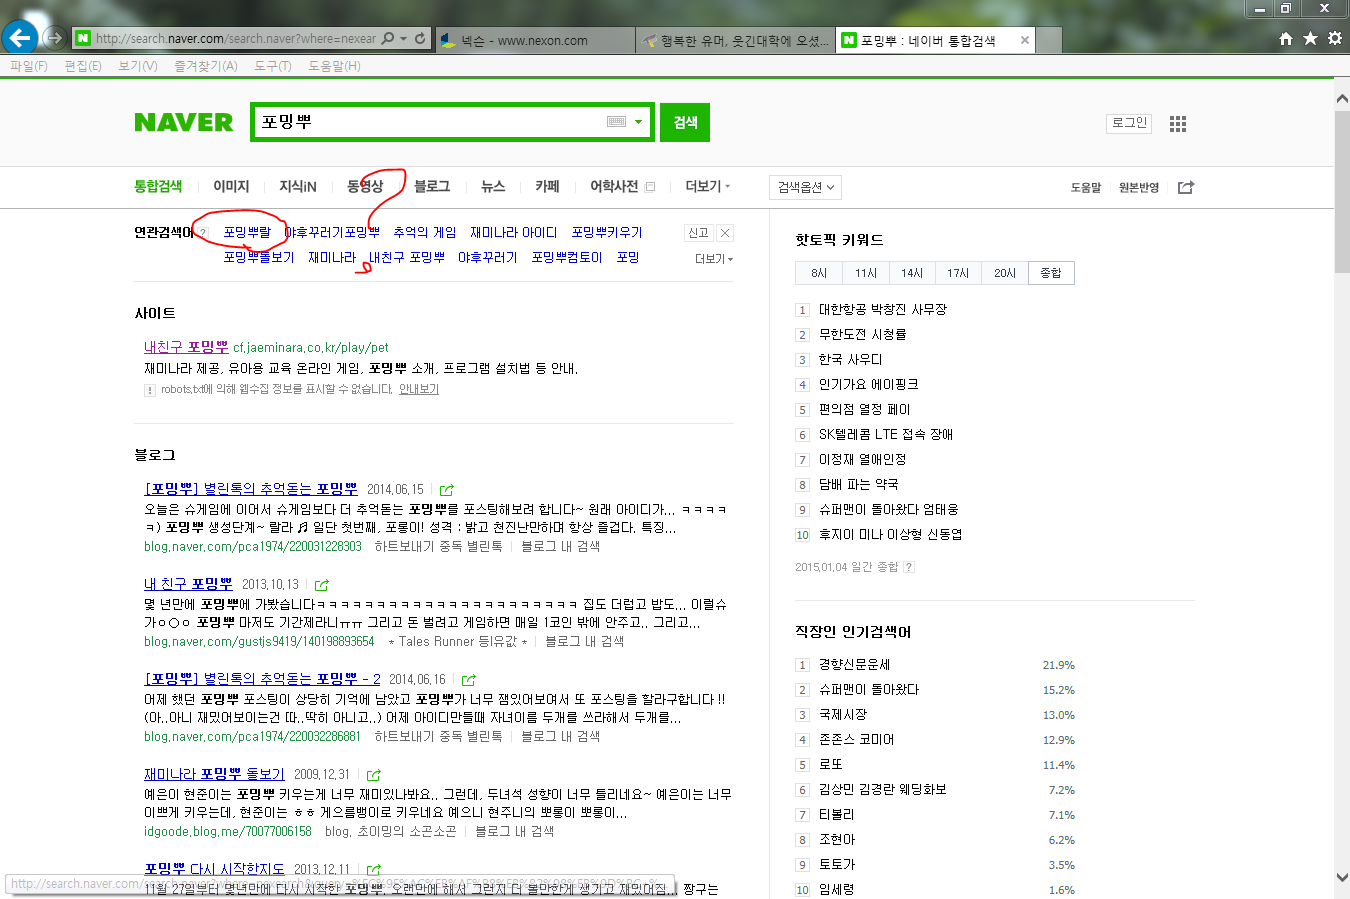Switch to the 이미지 search tab
The width and height of the screenshot is (1350, 899).
pyautogui.click(x=231, y=187)
